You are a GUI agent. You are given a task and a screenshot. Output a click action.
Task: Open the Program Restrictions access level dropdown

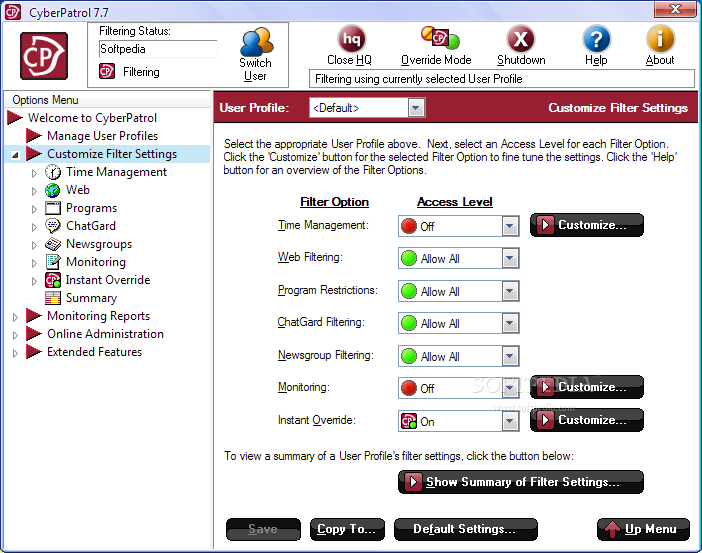[510, 291]
